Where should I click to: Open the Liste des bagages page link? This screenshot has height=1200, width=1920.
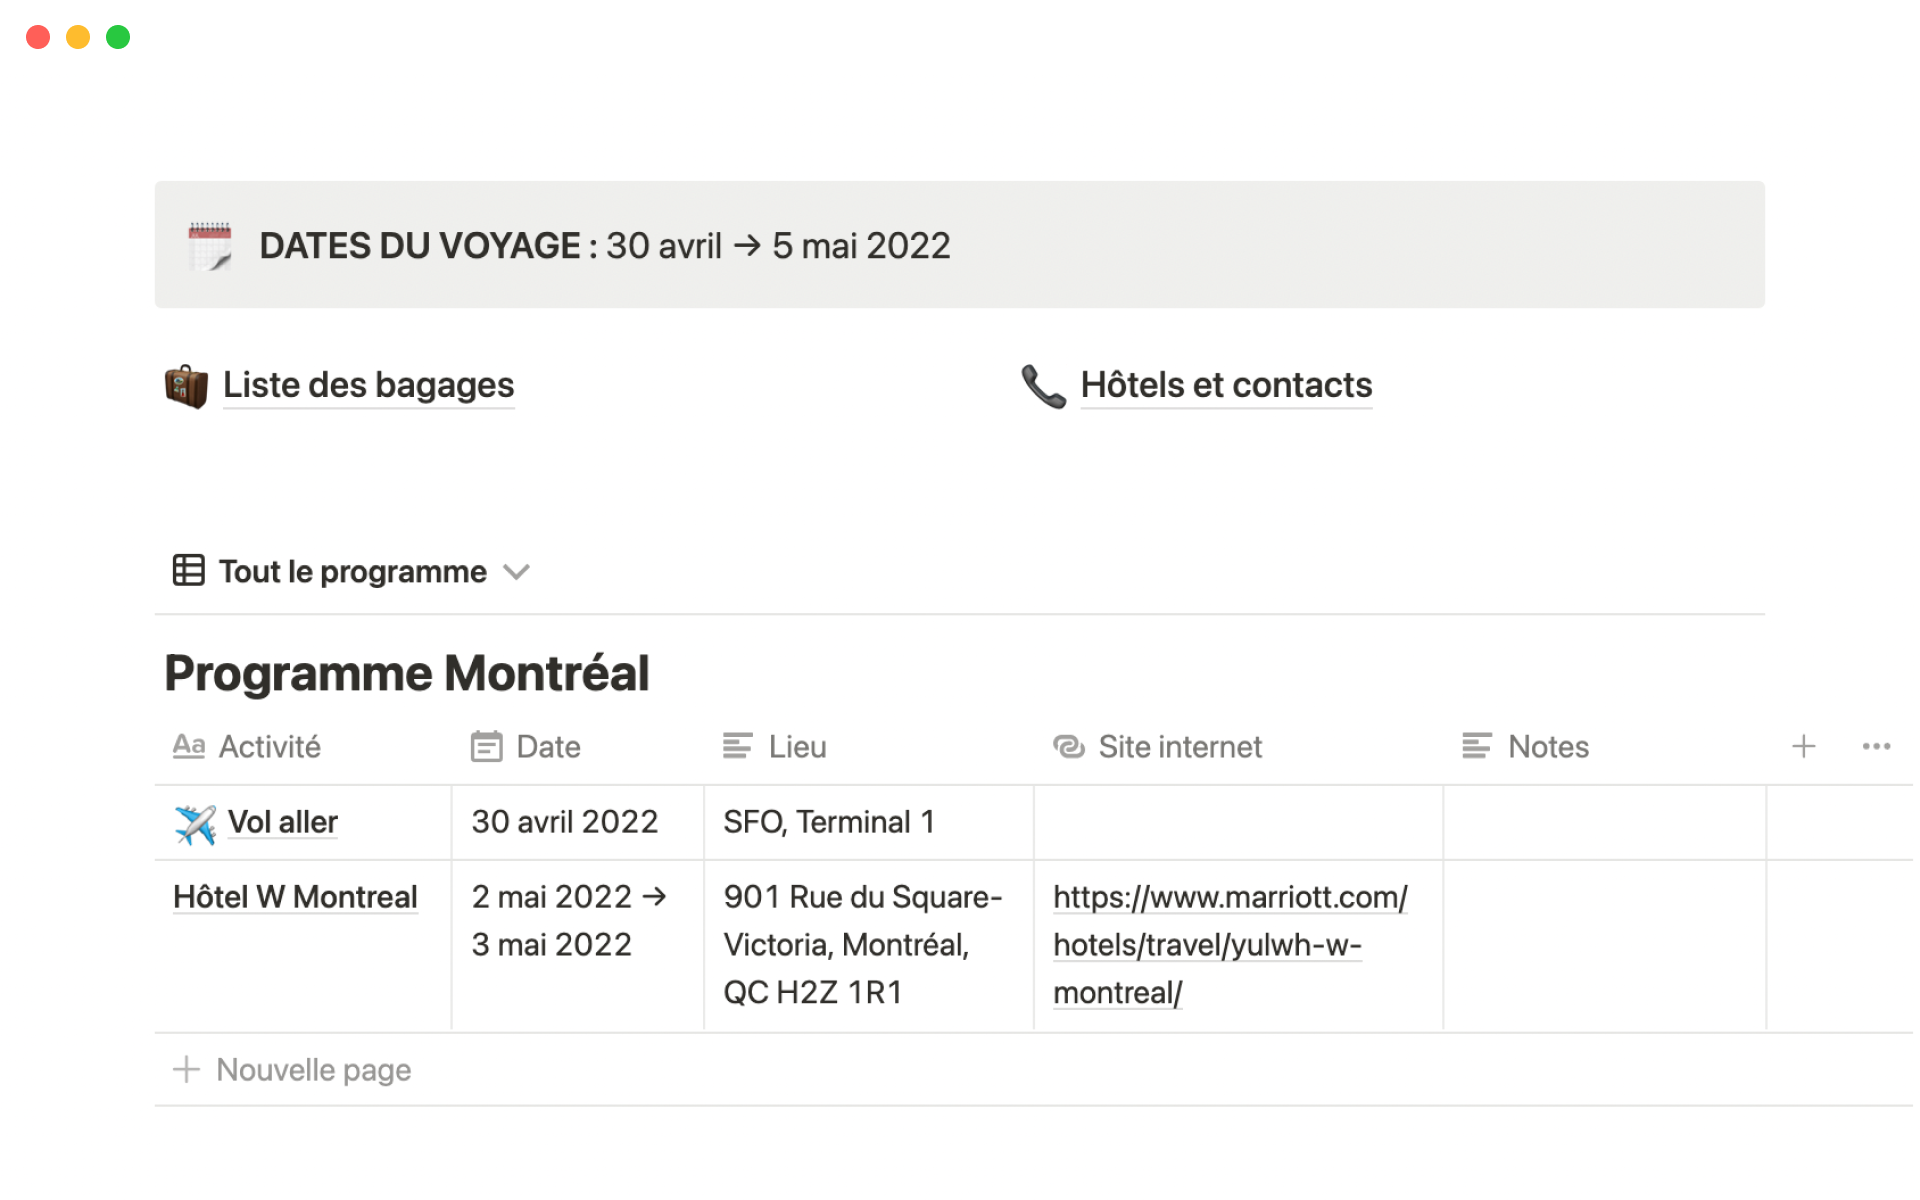pos(368,386)
